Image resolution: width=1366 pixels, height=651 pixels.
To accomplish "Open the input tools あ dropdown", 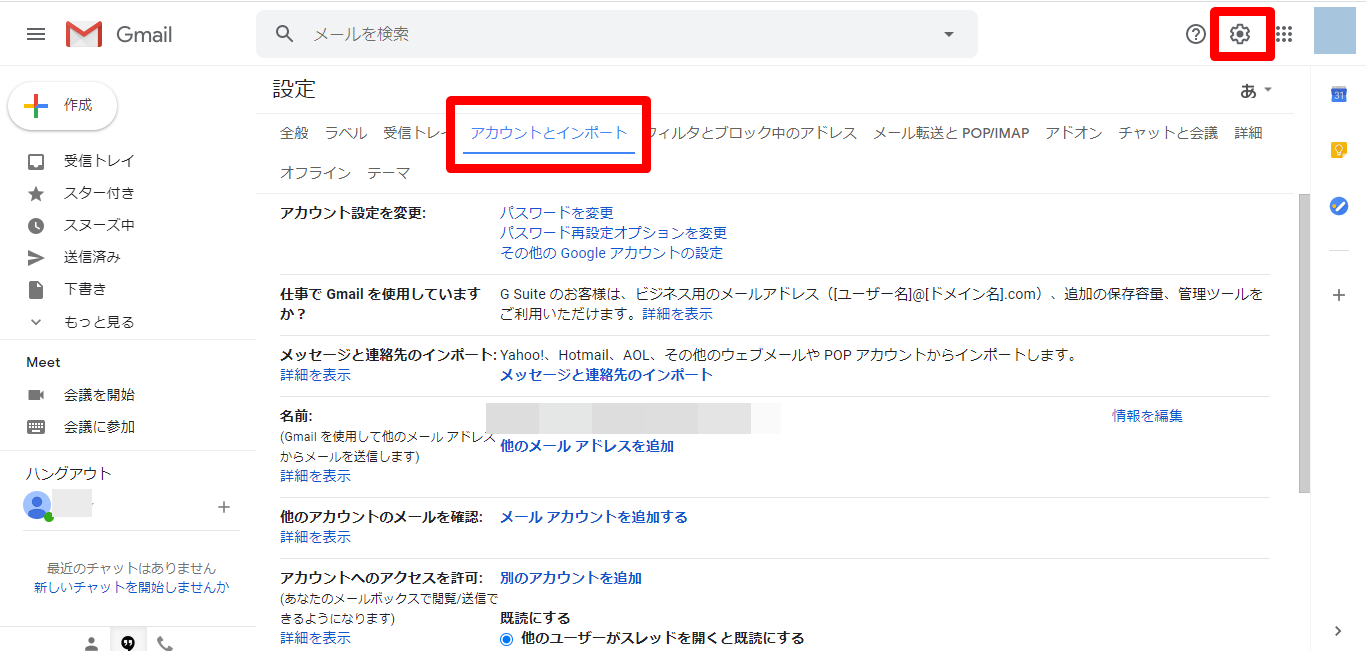I will 1256,91.
